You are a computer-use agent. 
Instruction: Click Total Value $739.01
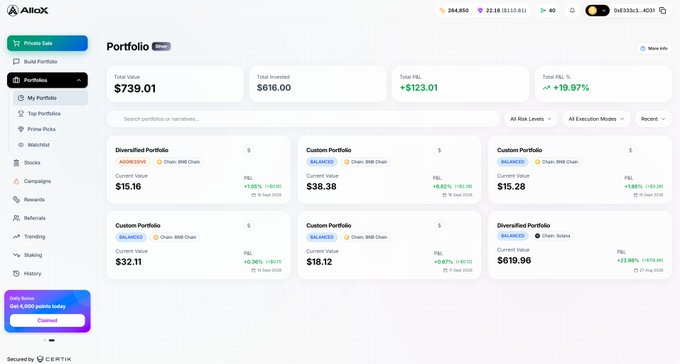point(175,84)
